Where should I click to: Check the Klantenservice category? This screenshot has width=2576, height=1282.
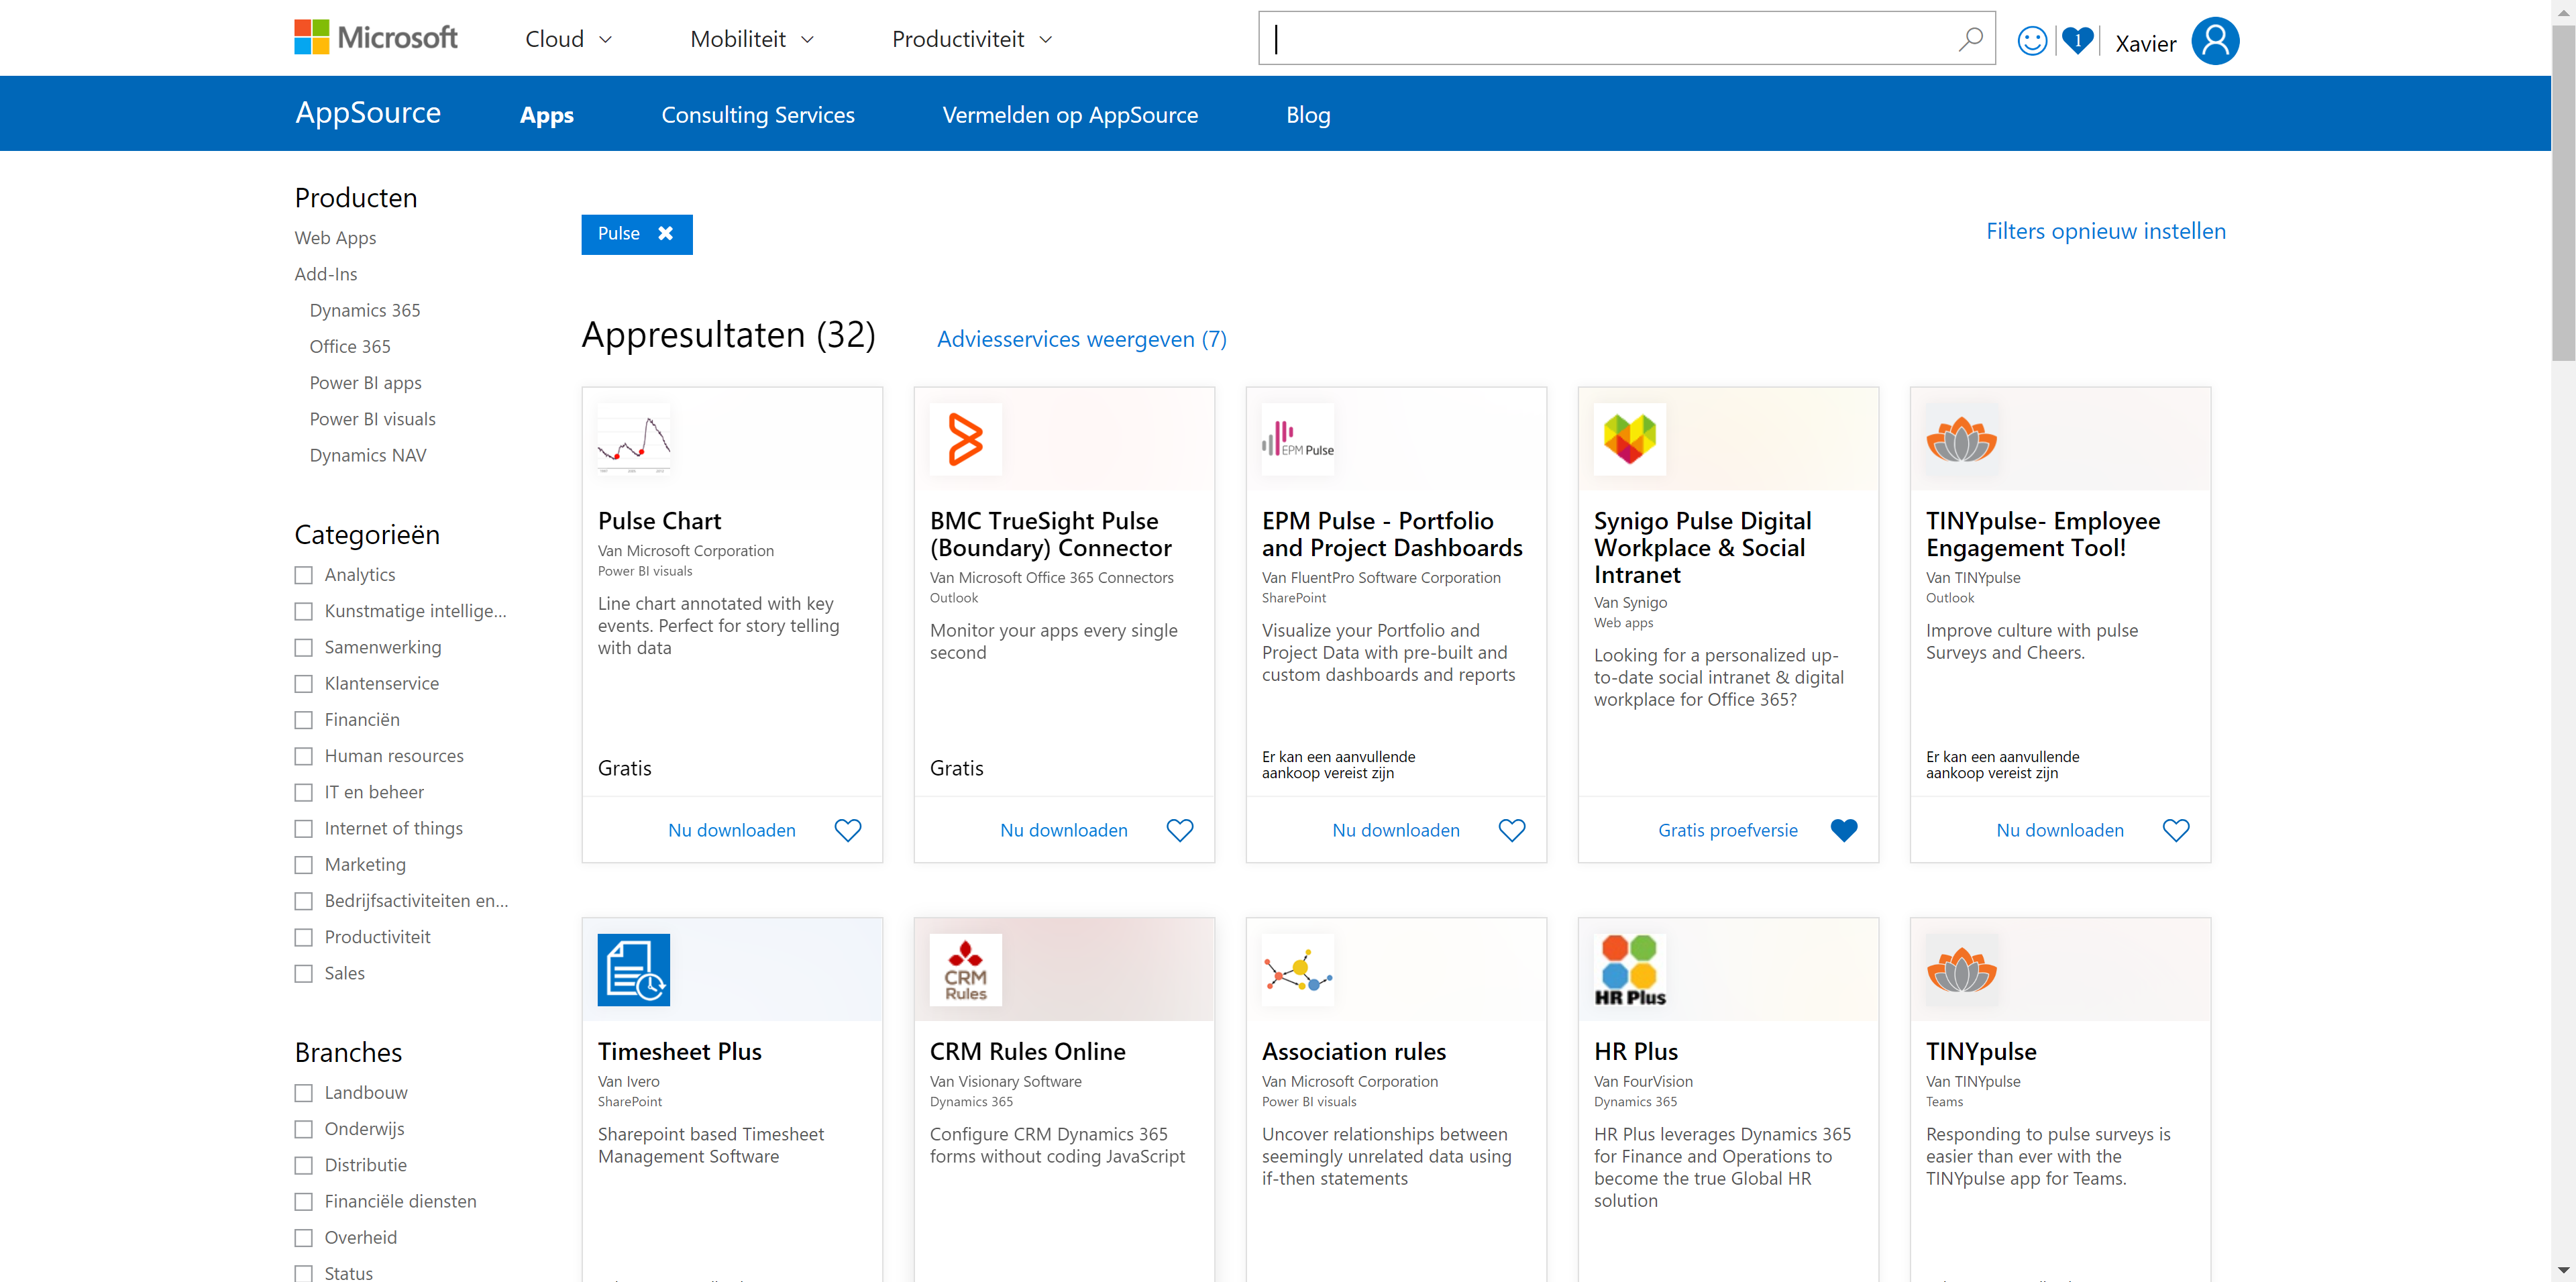coord(304,684)
